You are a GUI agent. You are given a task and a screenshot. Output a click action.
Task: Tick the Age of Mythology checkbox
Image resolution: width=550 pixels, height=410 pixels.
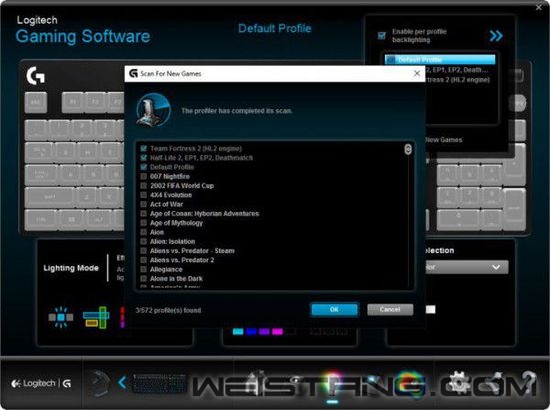click(143, 223)
